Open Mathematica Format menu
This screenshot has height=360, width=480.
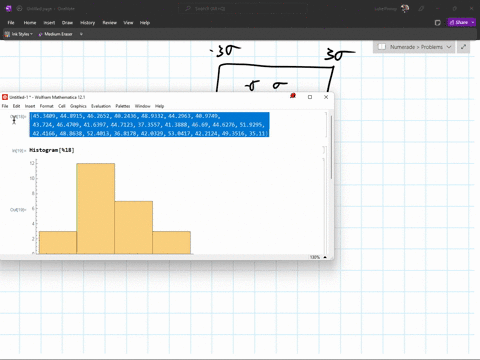pos(46,106)
